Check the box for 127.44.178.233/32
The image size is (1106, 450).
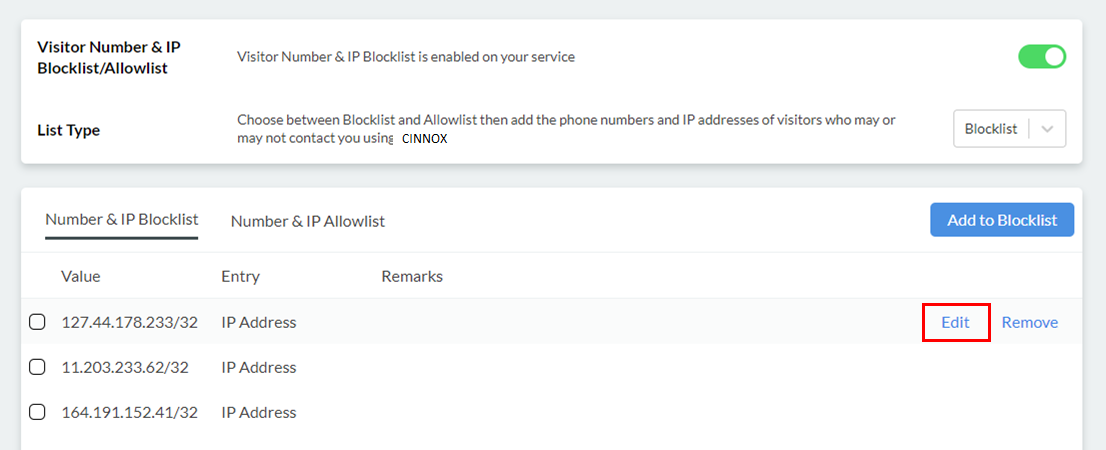(x=37, y=322)
